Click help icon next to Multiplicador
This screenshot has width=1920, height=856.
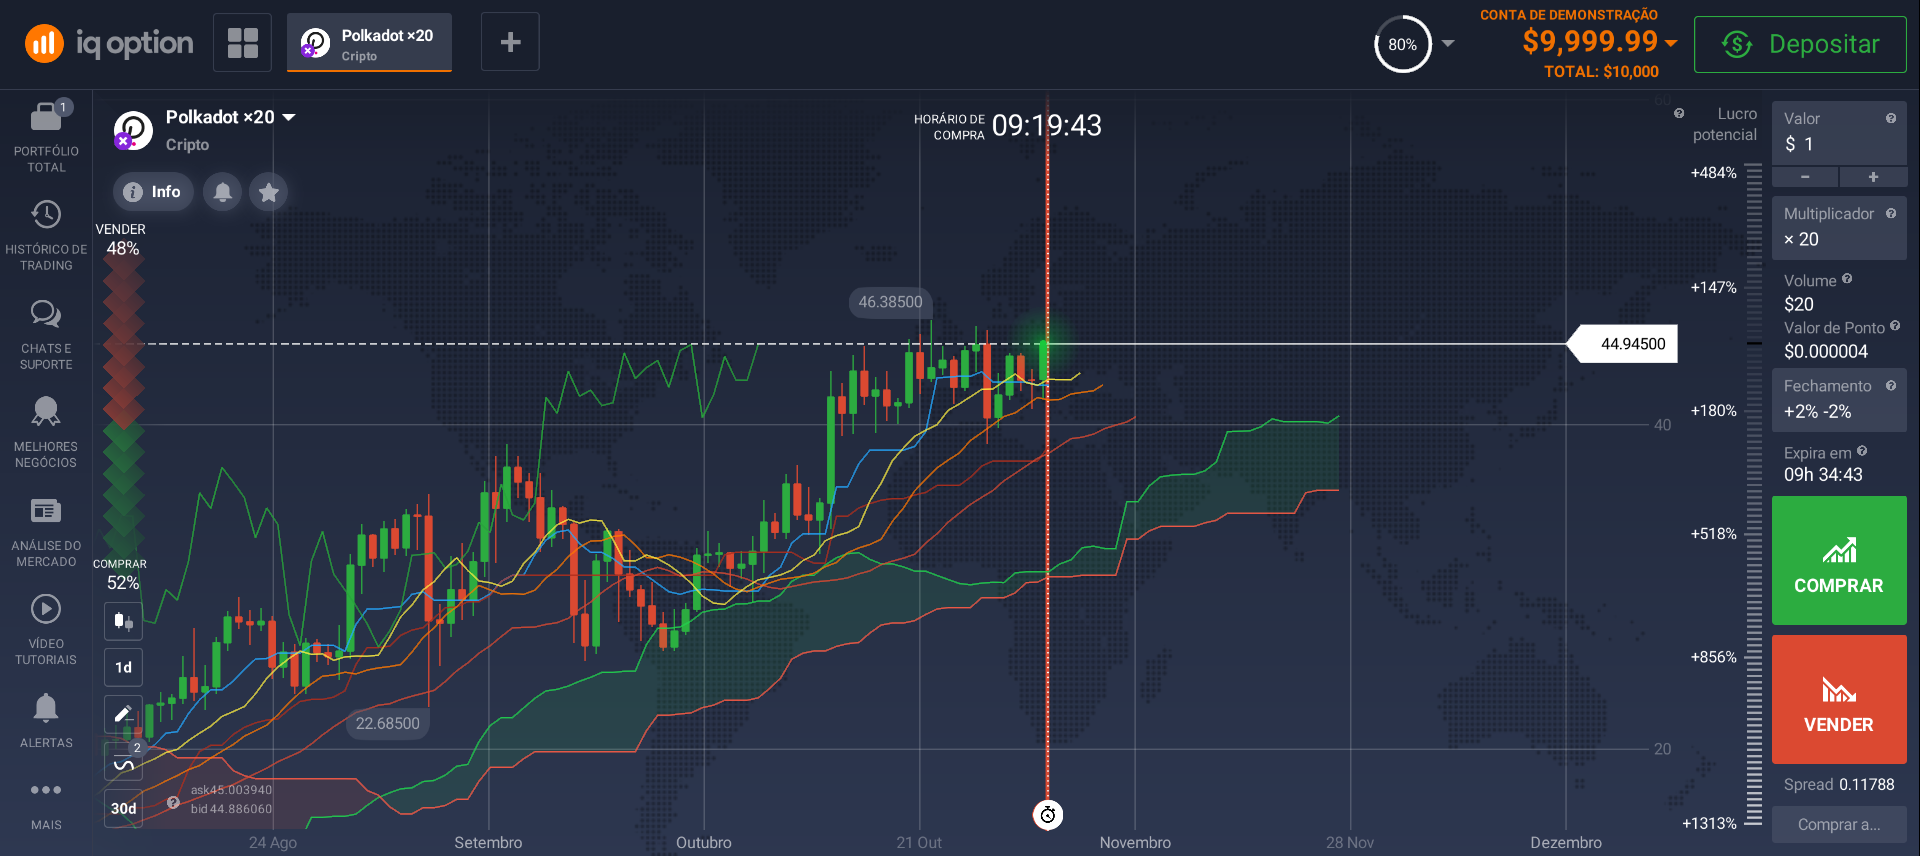1891,213
